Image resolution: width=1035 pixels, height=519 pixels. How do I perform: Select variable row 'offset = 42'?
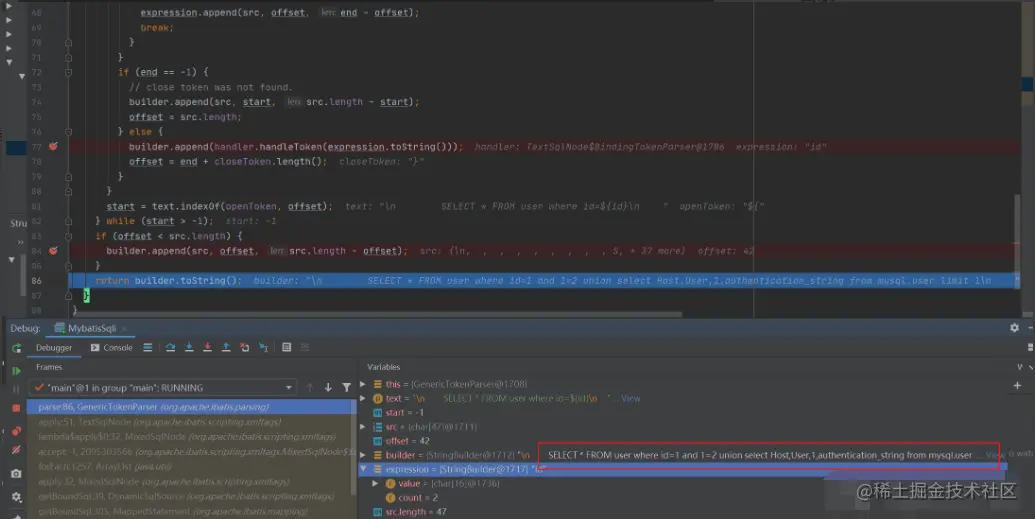(x=683, y=440)
